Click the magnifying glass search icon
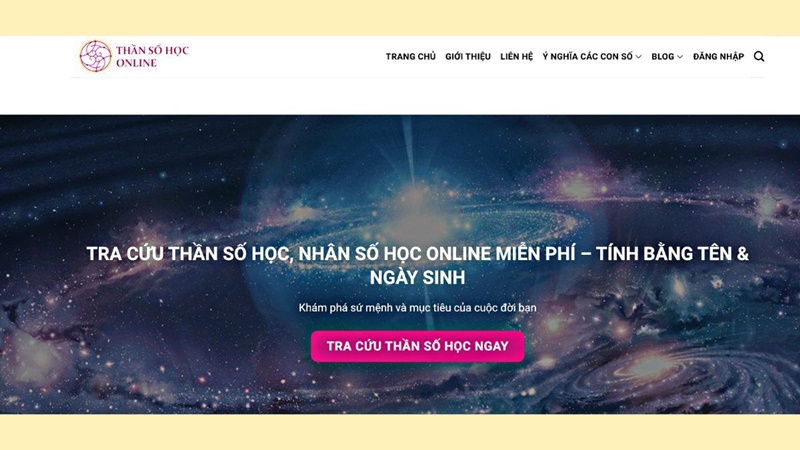Screen dimensions: 800x450 point(759,57)
